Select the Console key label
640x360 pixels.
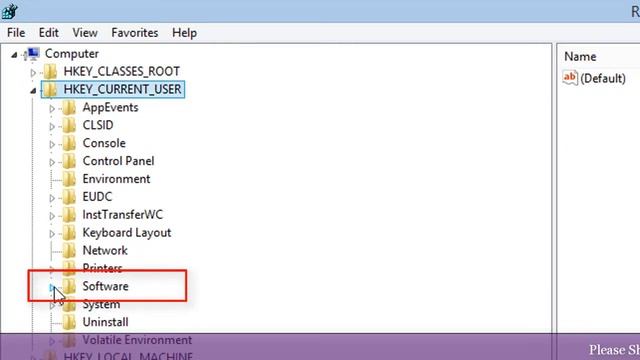(104, 143)
